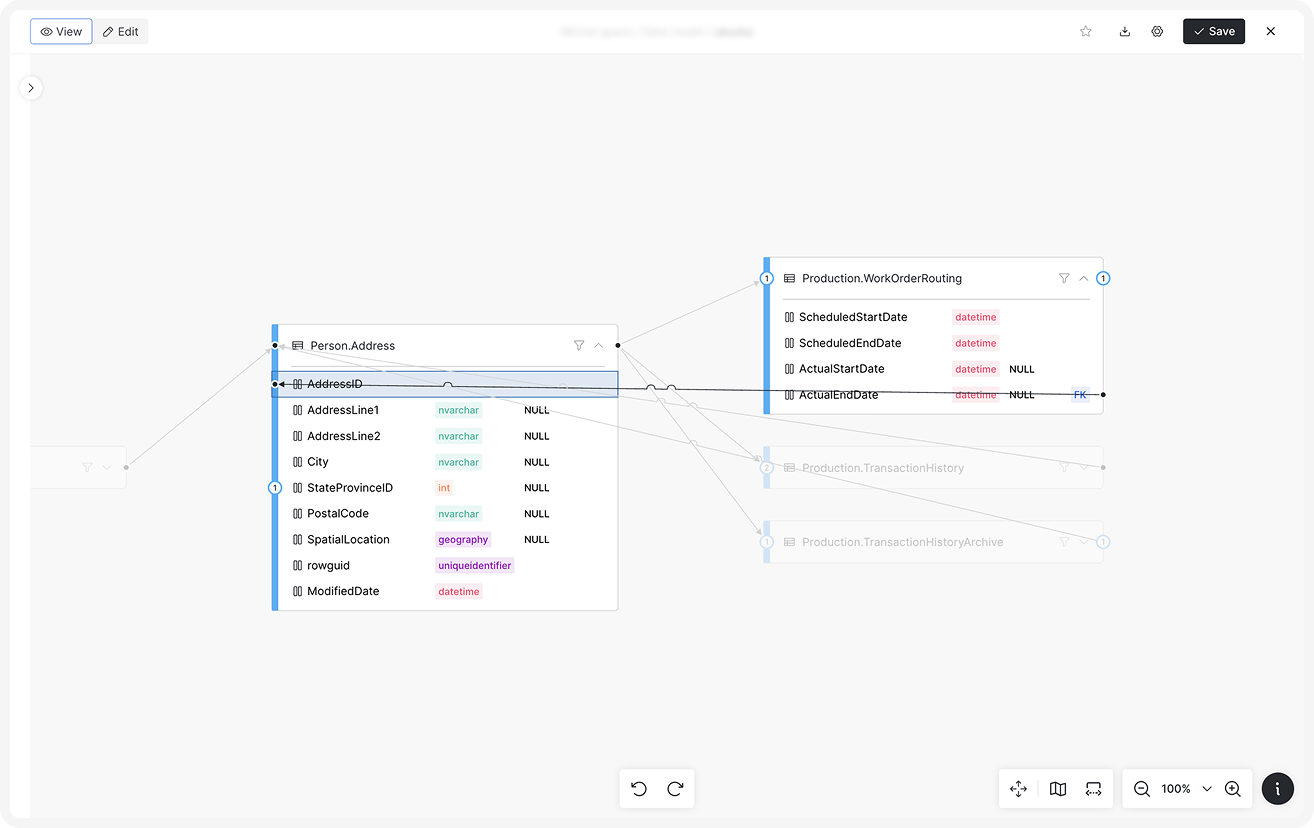This screenshot has width=1314, height=828.
Task: Collapse the Production.WorkOrderRouting table
Action: click(1083, 278)
